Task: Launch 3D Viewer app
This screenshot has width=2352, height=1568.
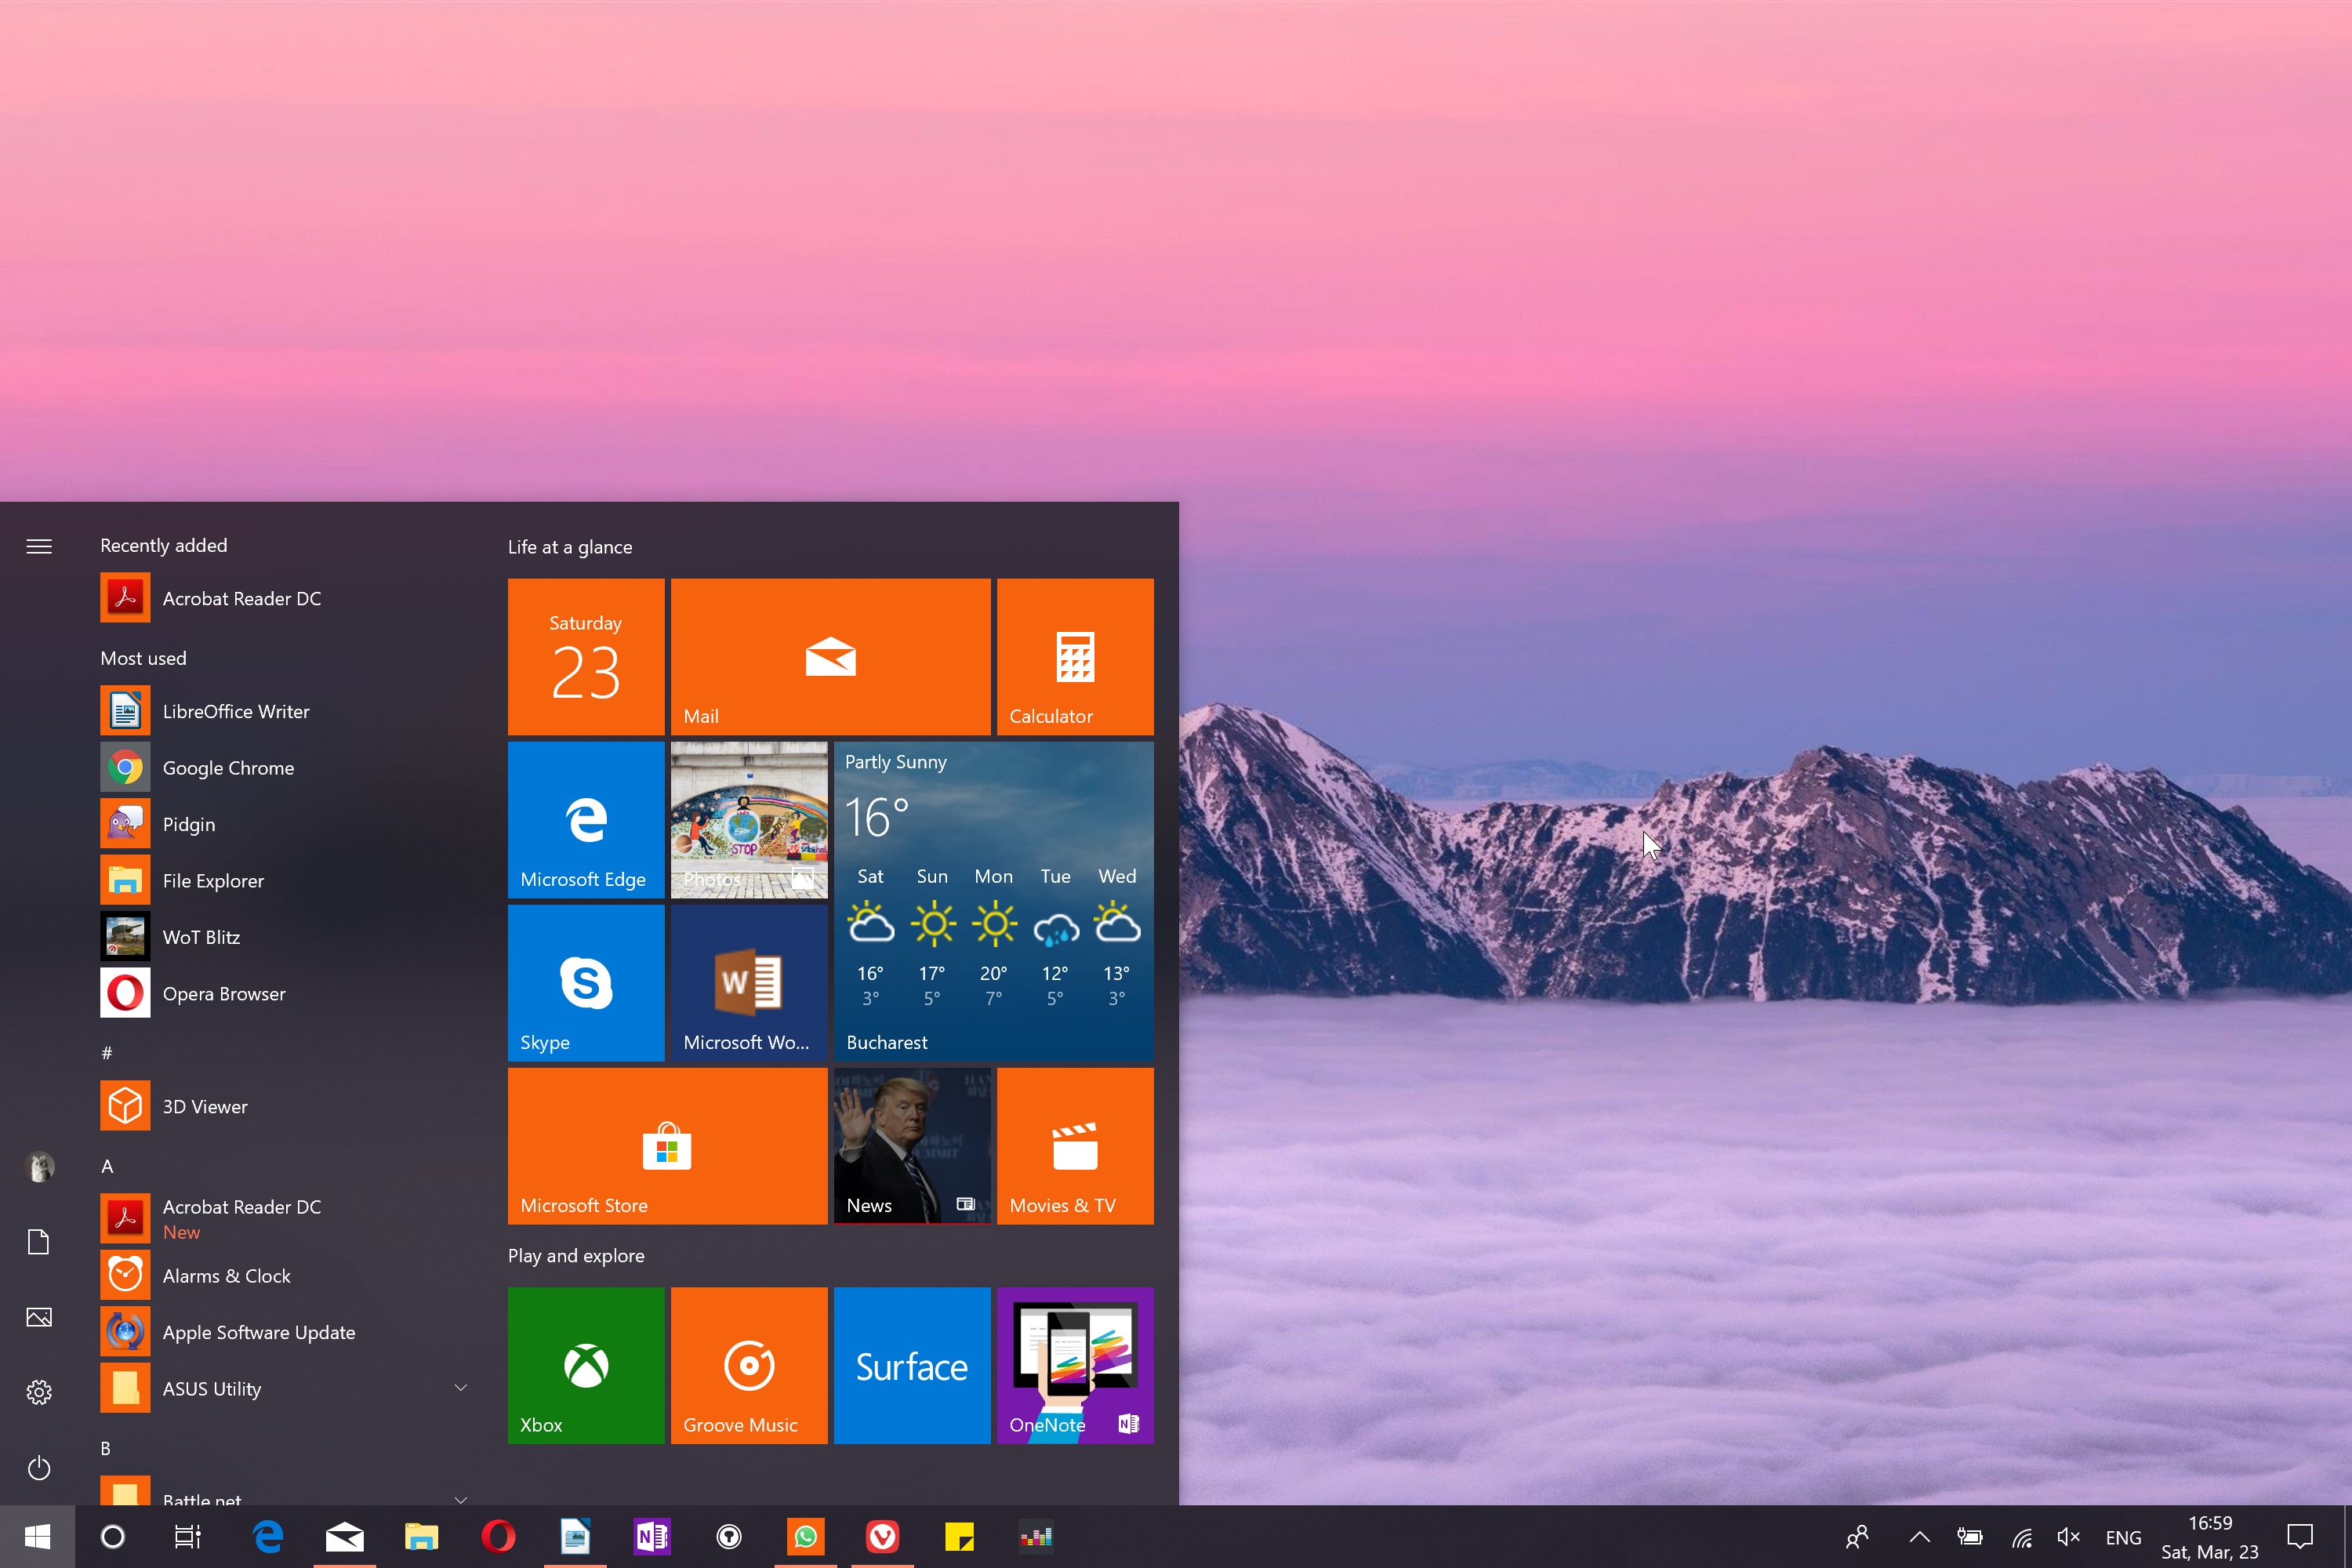Action: 285,1106
